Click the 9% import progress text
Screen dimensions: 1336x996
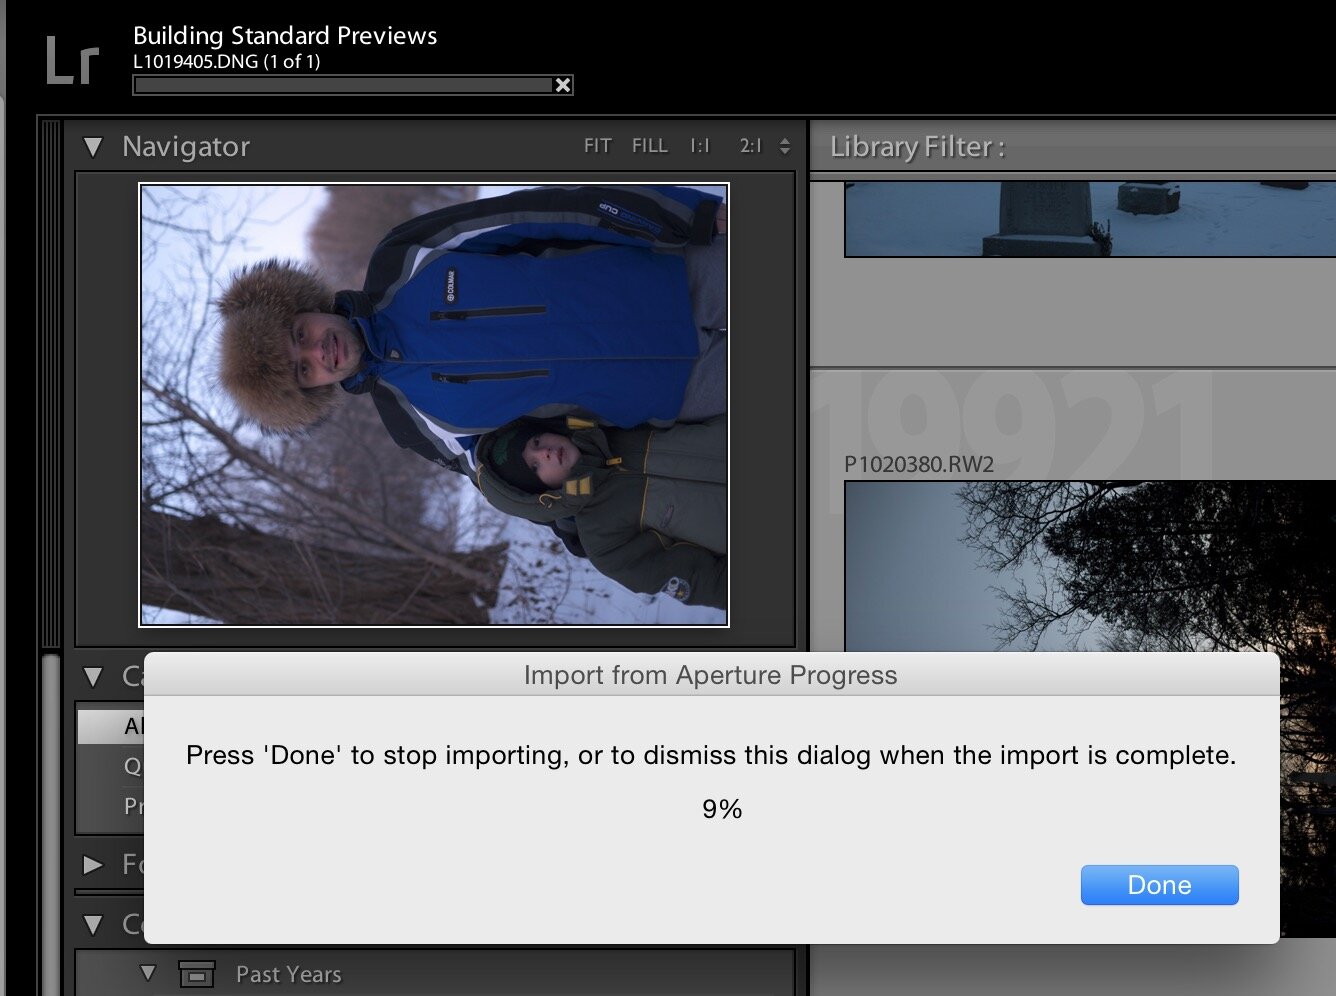(722, 809)
